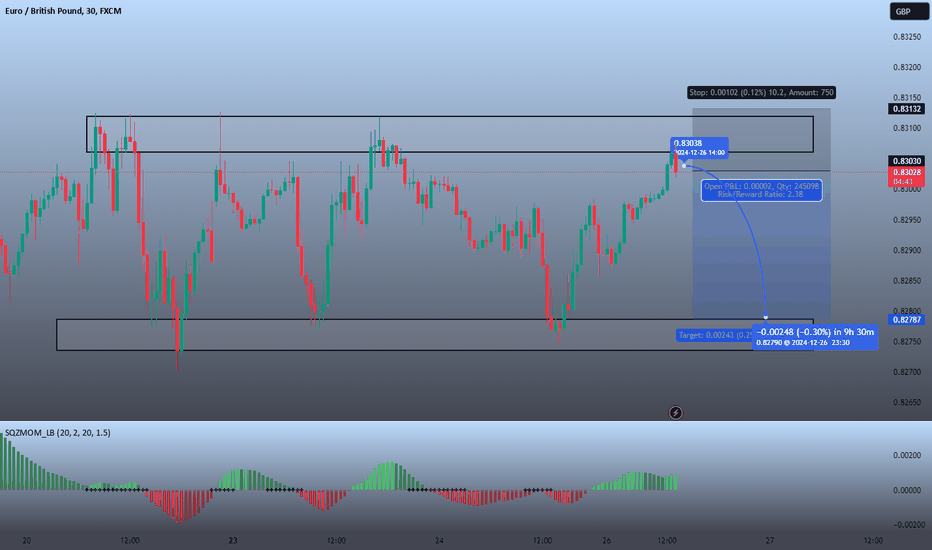The width and height of the screenshot is (932, 550).
Task: Click the 0.82787 target price tag
Action: tap(906, 320)
